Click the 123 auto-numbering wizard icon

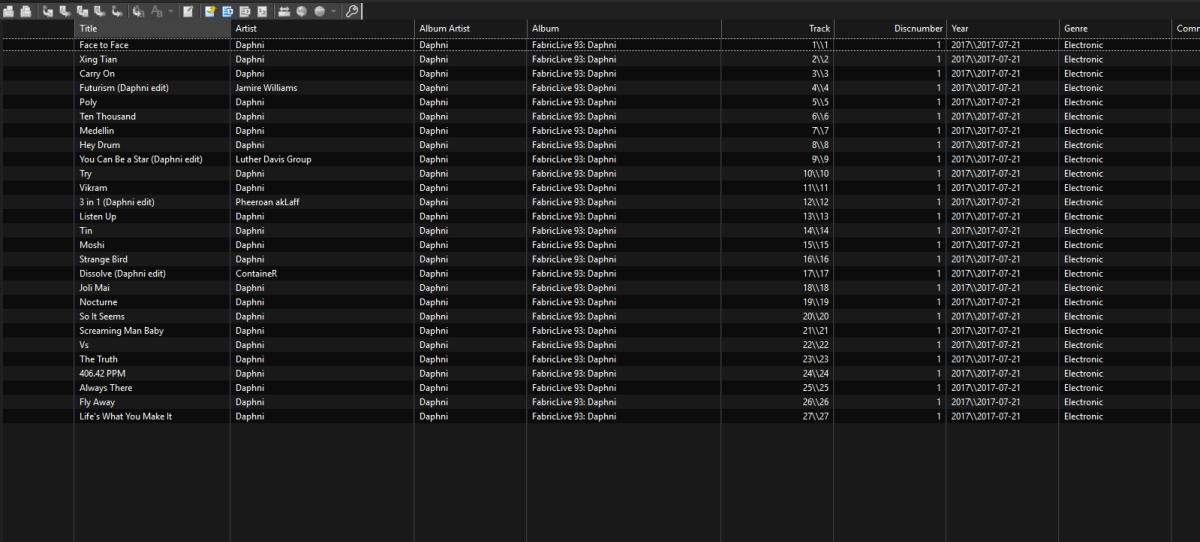(x=262, y=12)
